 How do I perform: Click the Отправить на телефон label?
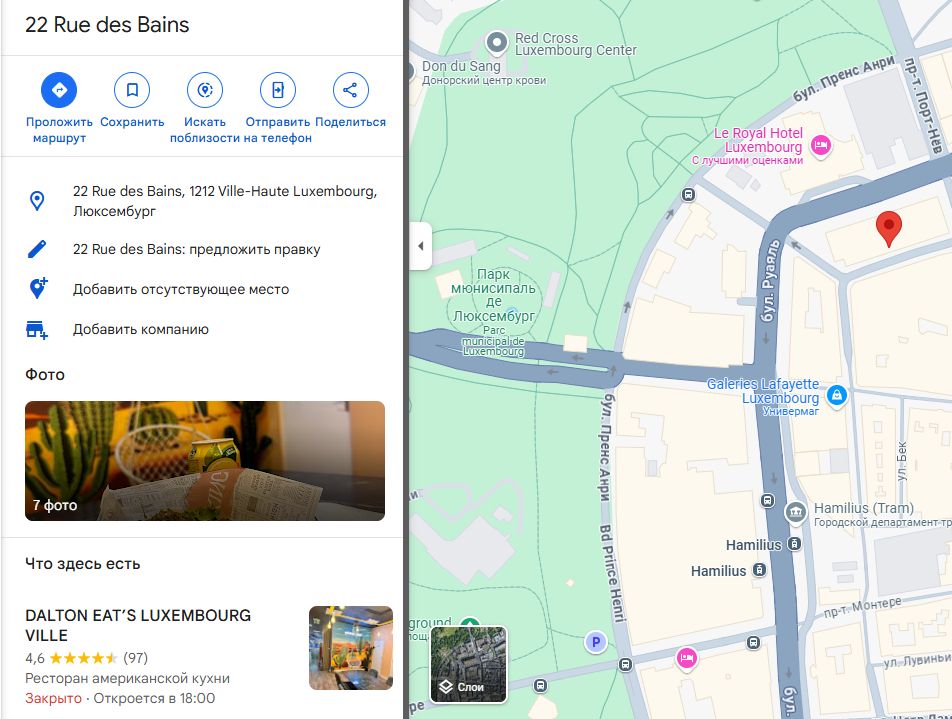click(x=277, y=129)
